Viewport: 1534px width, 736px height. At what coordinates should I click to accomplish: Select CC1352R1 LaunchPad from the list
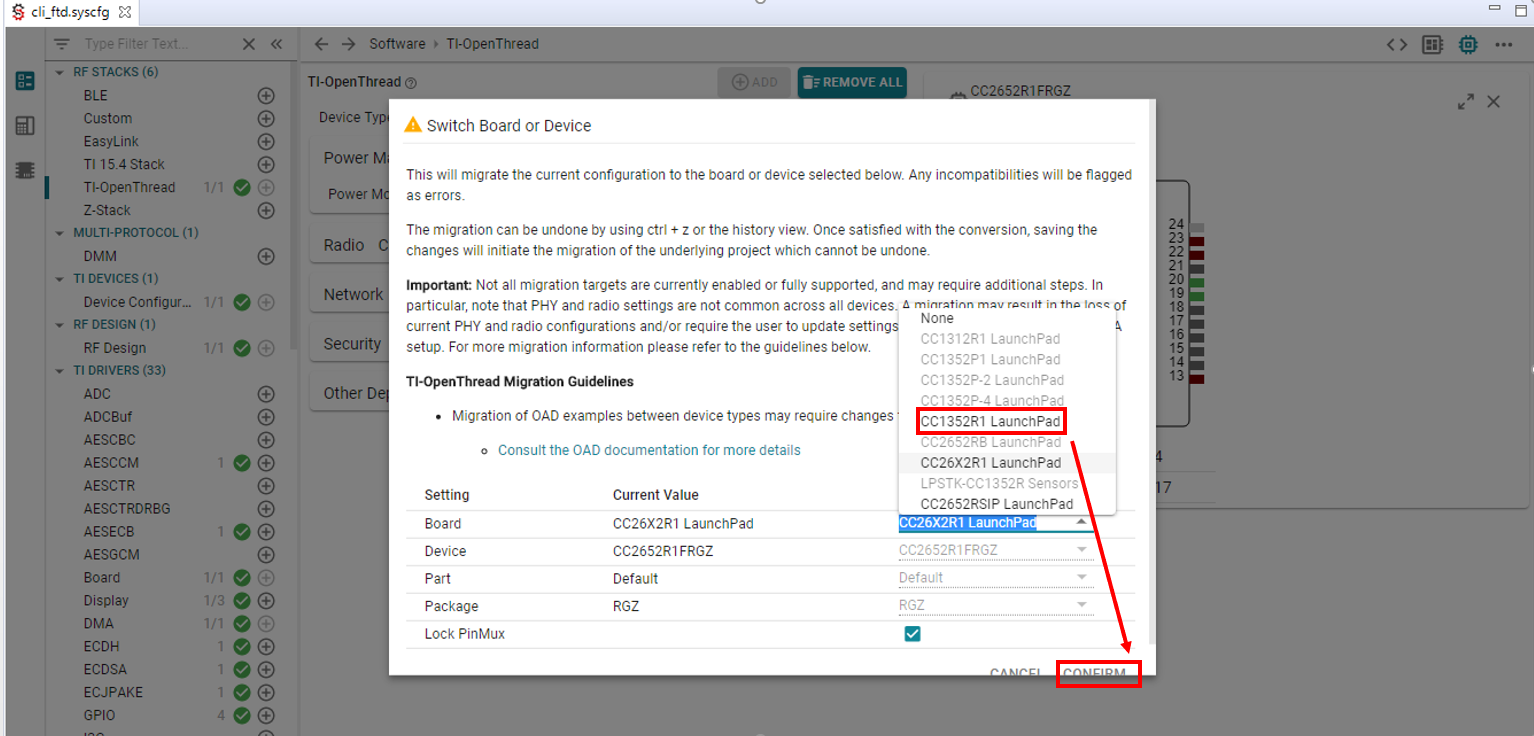(x=990, y=421)
